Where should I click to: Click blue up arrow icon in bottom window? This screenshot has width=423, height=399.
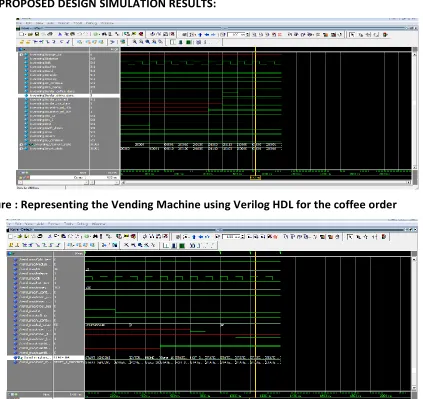pyautogui.click(x=194, y=237)
